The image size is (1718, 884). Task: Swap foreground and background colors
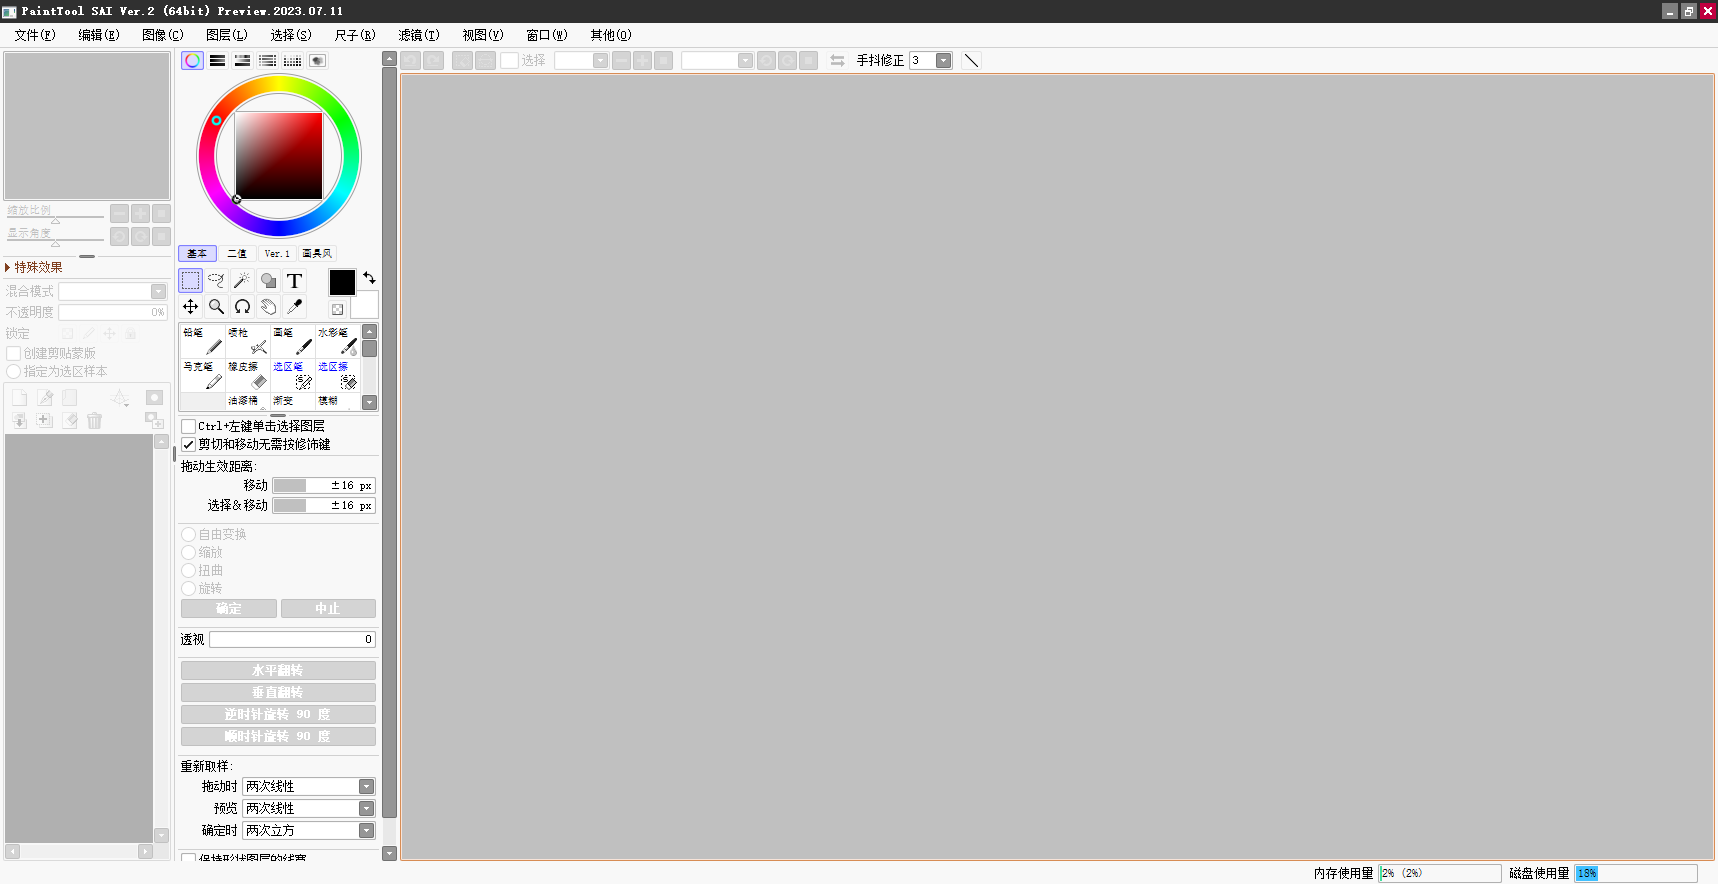tap(369, 278)
